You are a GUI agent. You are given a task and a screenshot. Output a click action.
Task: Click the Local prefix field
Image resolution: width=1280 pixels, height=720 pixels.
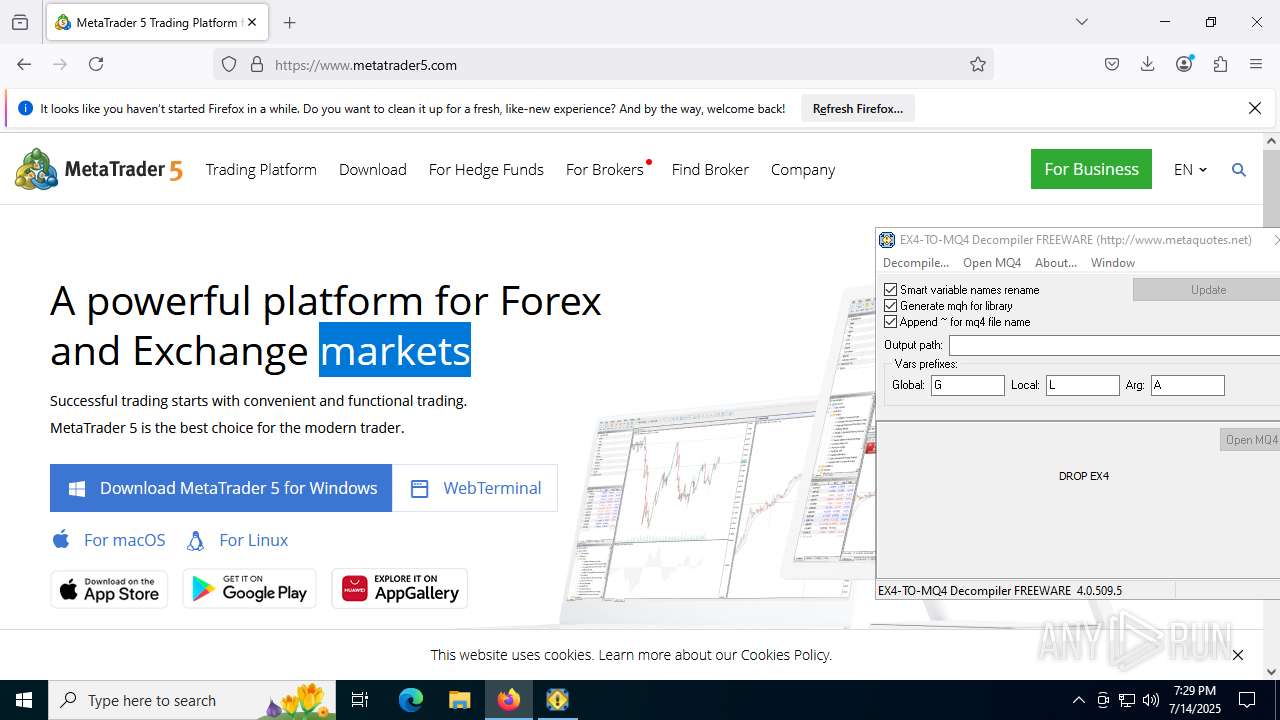[1083, 385]
